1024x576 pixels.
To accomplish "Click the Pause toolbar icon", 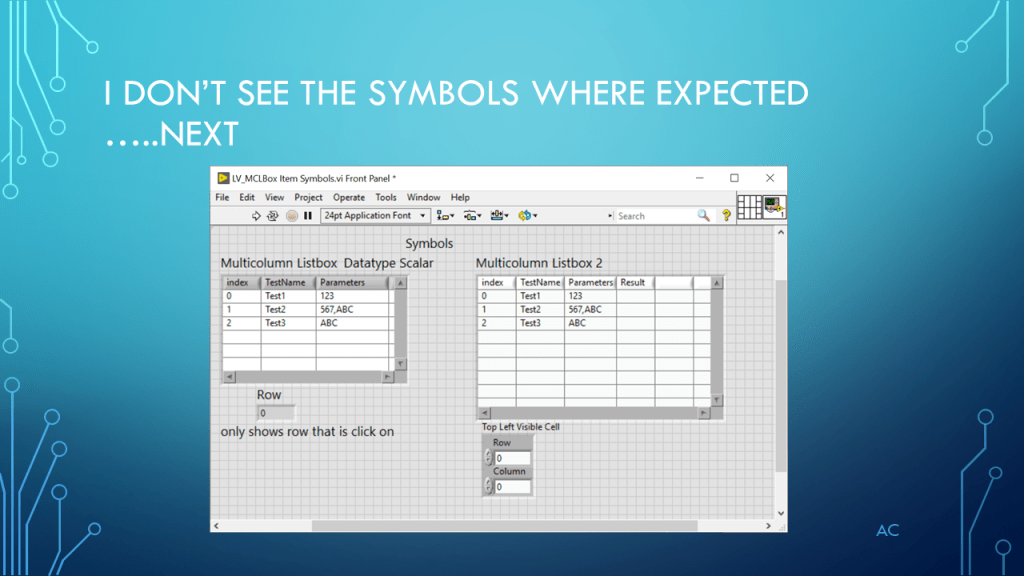I will point(308,215).
